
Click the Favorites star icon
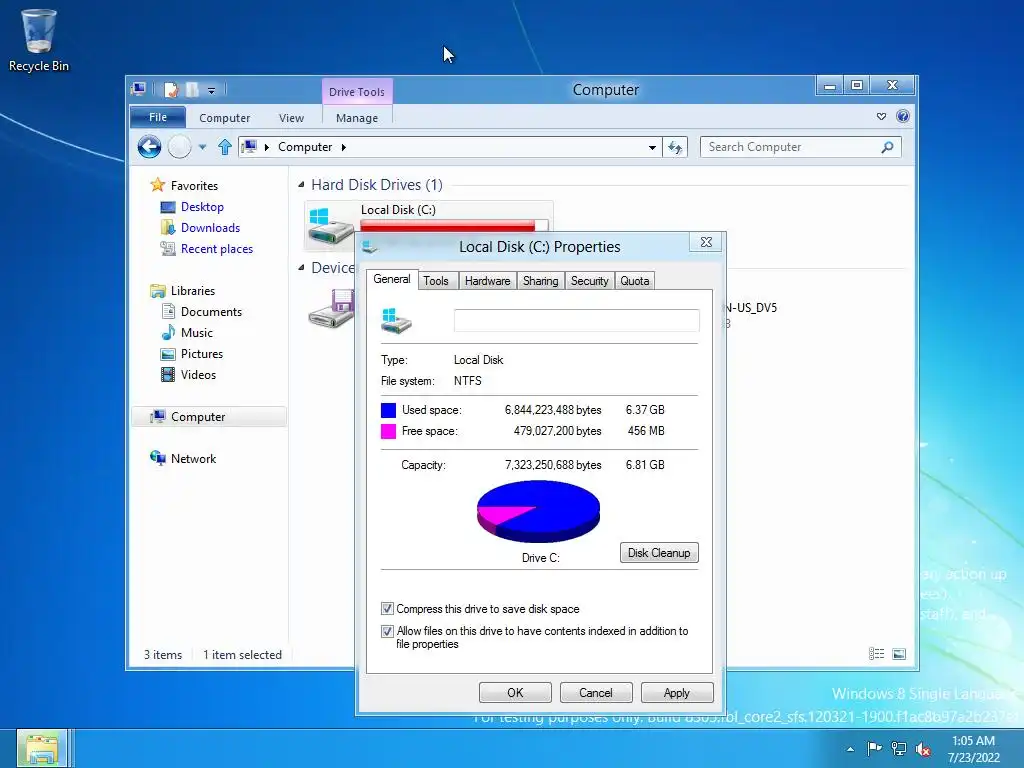point(157,185)
